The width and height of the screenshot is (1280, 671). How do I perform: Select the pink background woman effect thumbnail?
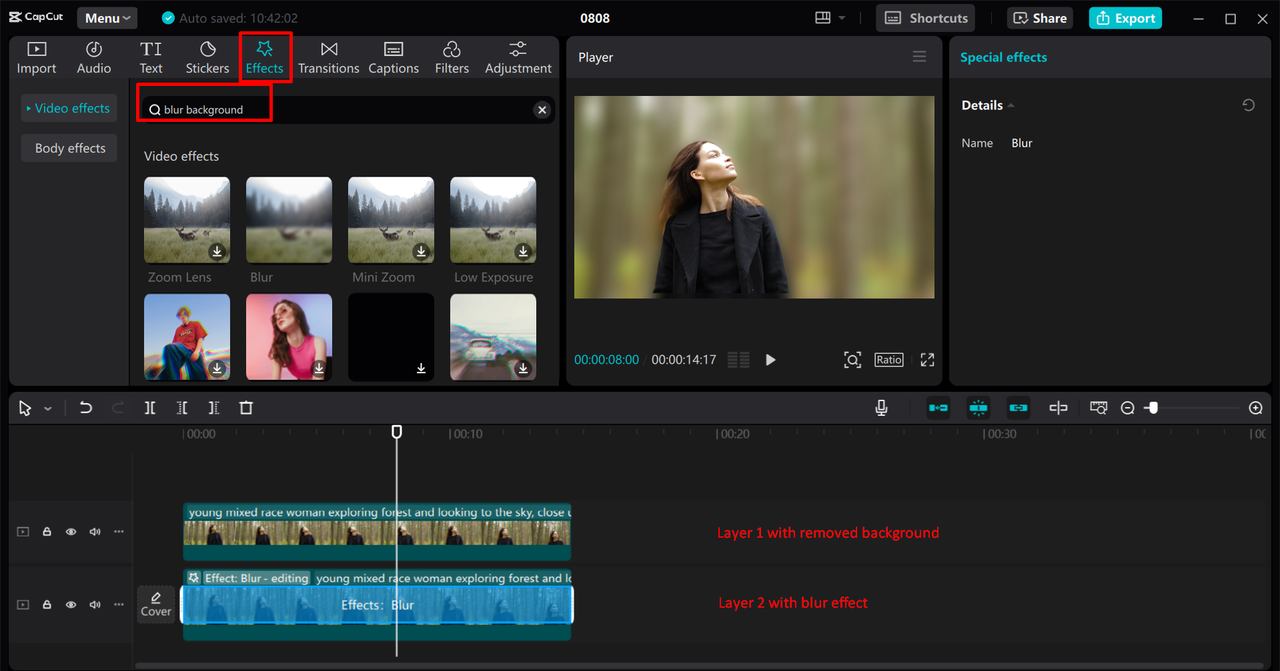point(289,336)
